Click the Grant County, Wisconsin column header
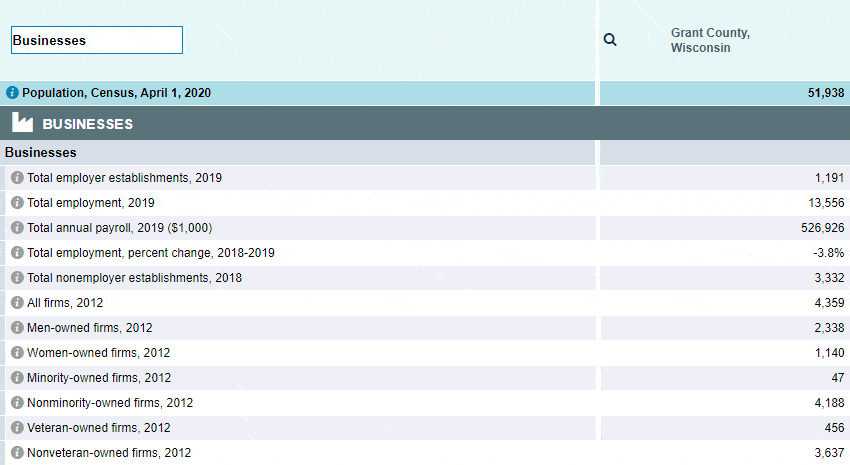This screenshot has height=465, width=850. [710, 40]
